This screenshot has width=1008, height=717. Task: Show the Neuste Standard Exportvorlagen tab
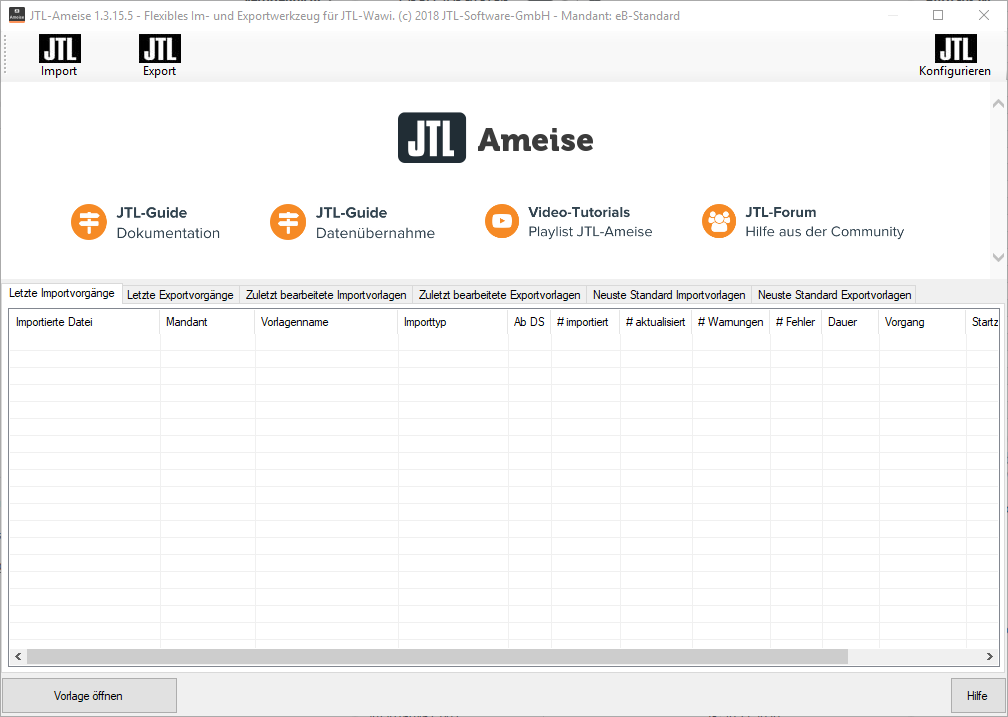834,295
